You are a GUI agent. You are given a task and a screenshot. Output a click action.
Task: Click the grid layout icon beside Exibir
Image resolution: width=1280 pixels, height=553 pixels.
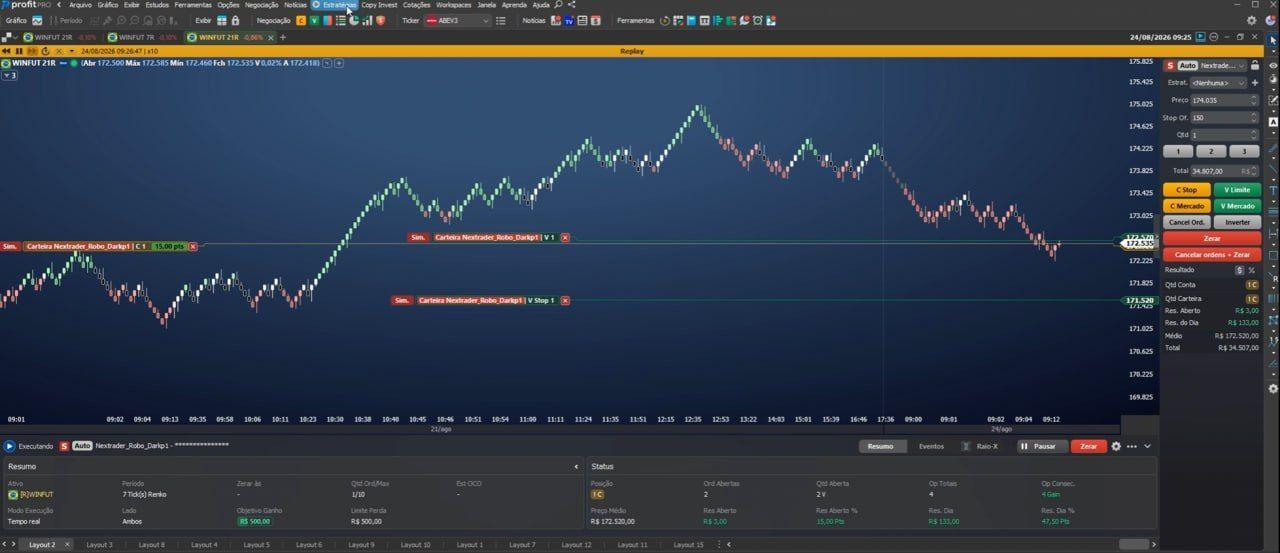coord(221,20)
